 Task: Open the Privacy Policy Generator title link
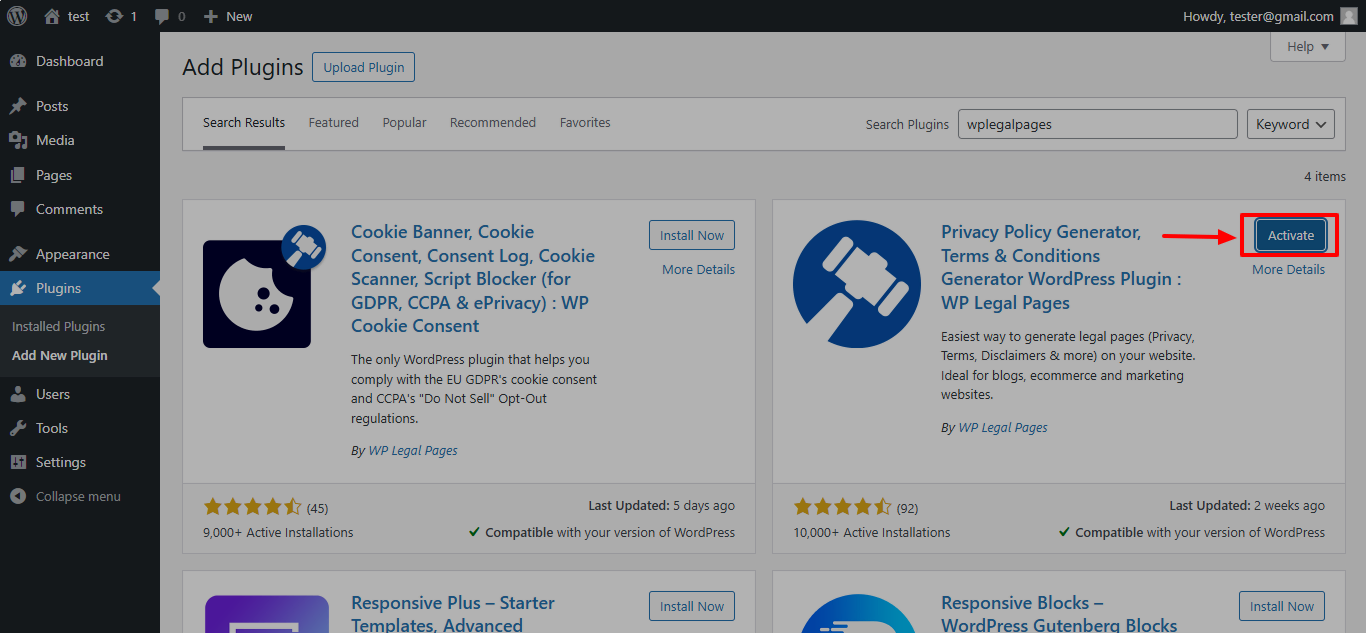pos(1060,267)
